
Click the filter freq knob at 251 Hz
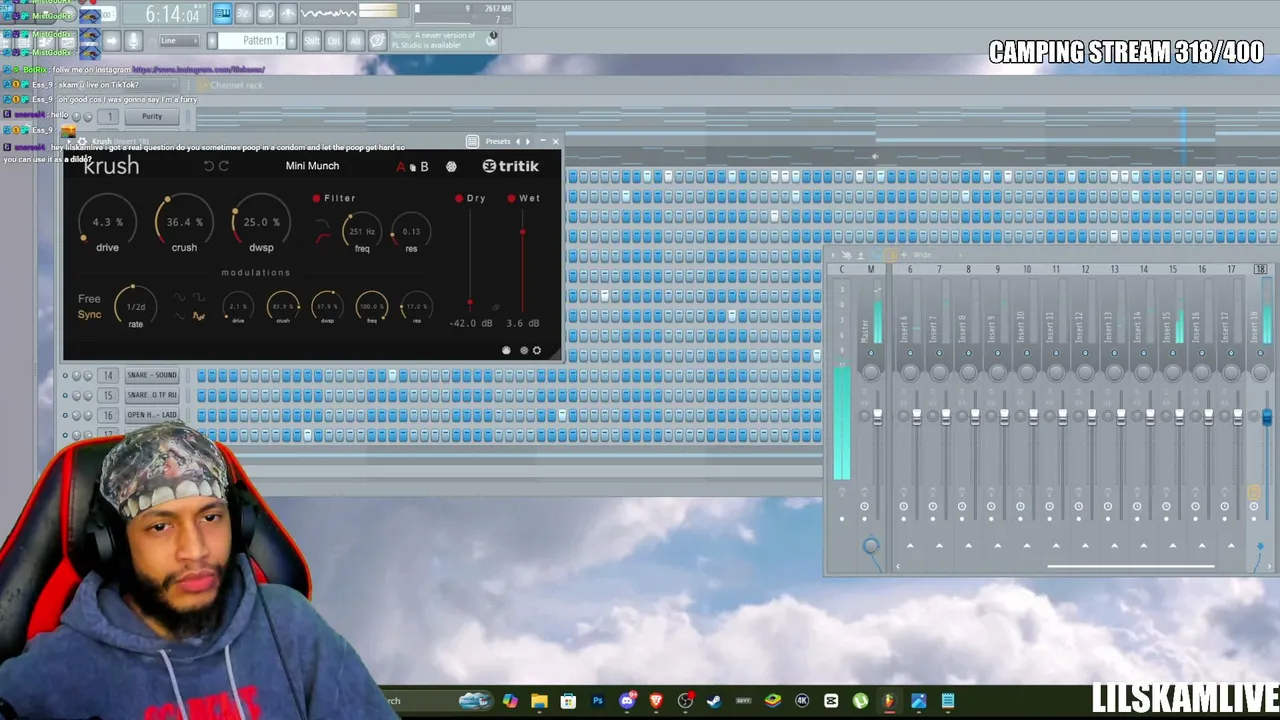coord(362,232)
